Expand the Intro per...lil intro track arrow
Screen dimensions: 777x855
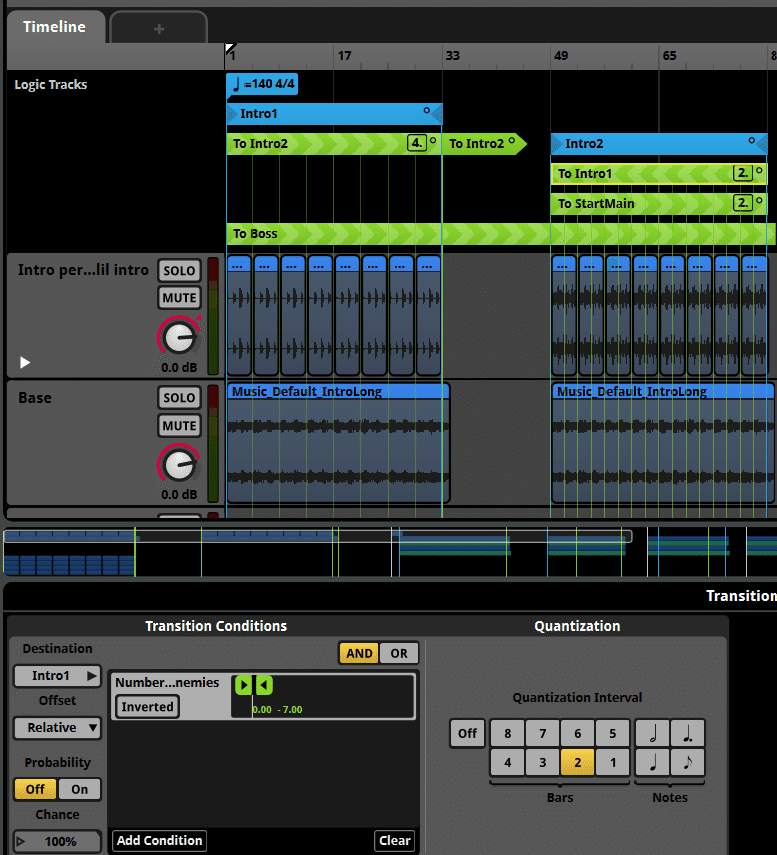[x=25, y=363]
